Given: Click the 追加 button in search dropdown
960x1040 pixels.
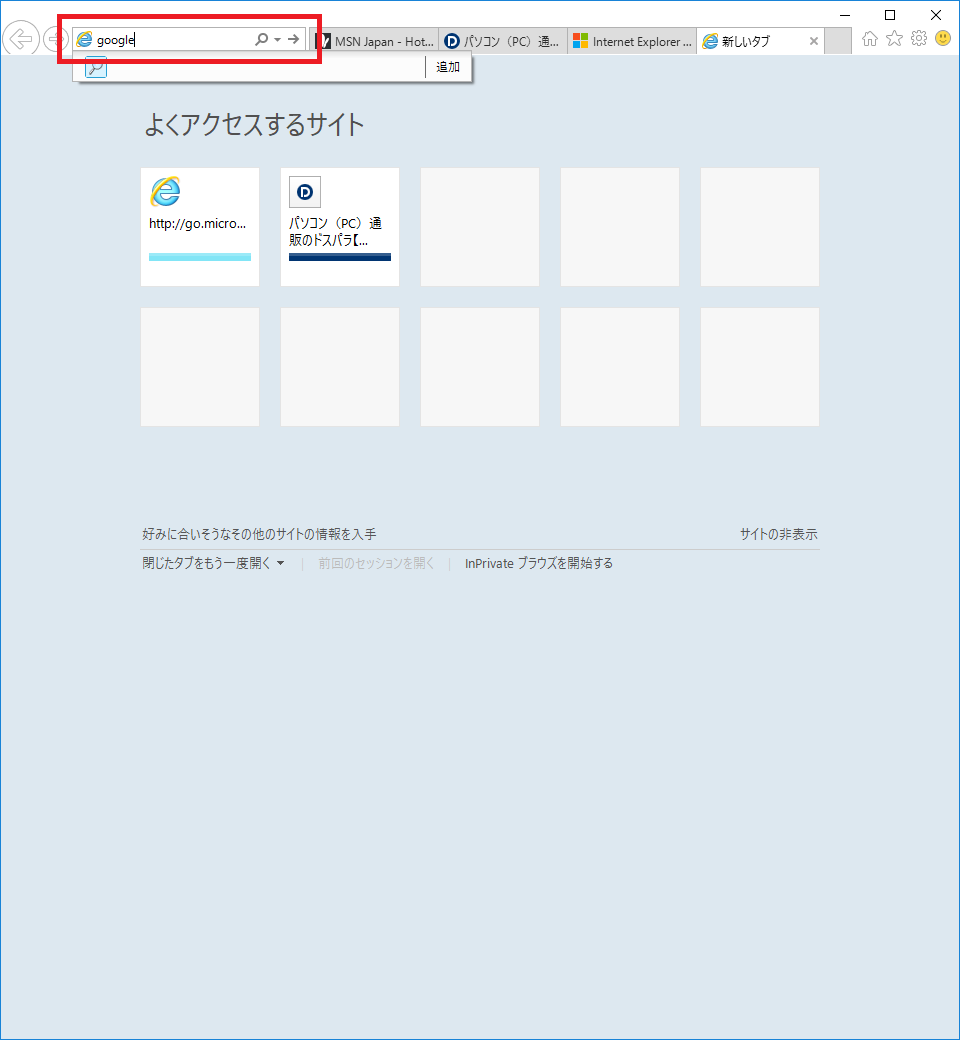Looking at the screenshot, I should click(x=448, y=67).
